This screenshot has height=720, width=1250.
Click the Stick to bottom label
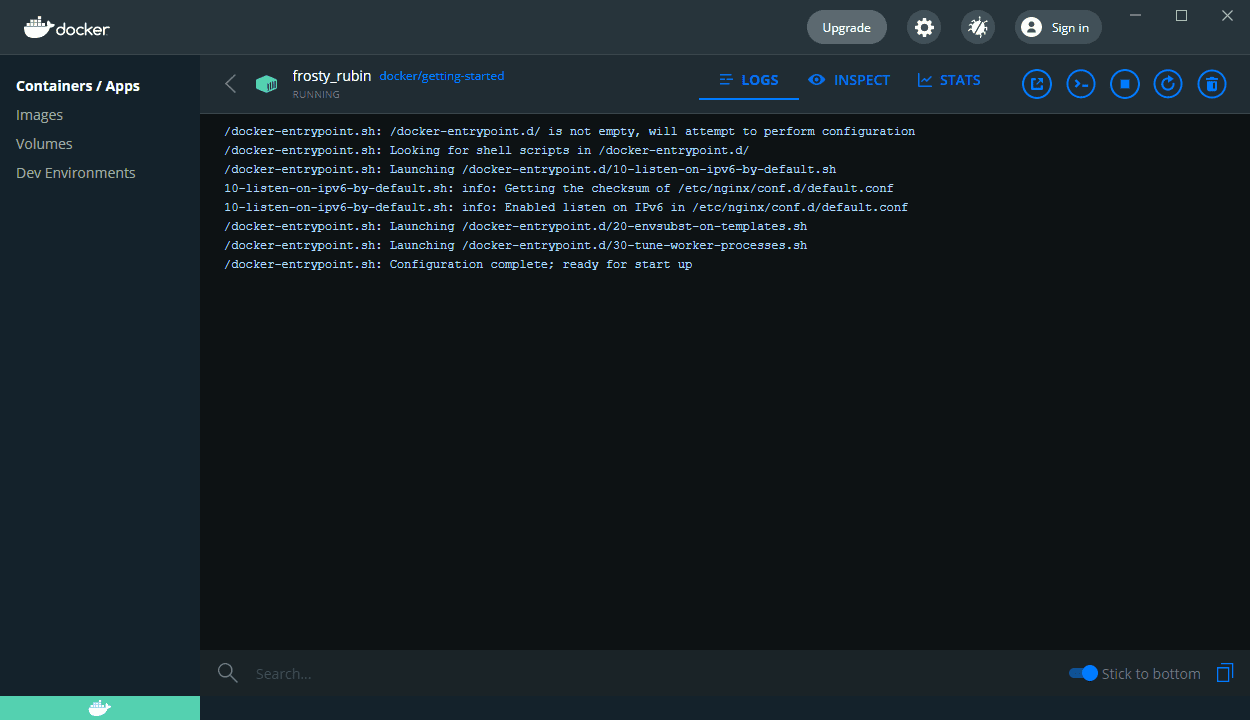[1151, 674]
